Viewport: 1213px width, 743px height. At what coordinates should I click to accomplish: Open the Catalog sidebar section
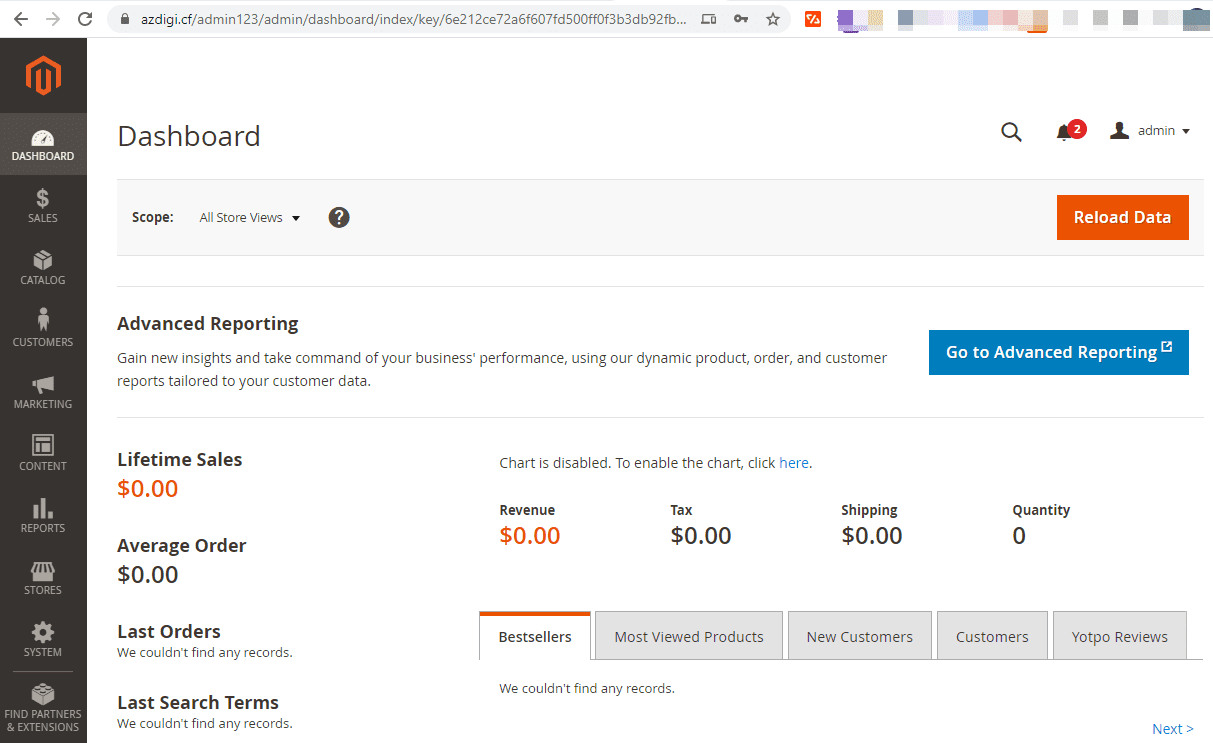tap(43, 268)
